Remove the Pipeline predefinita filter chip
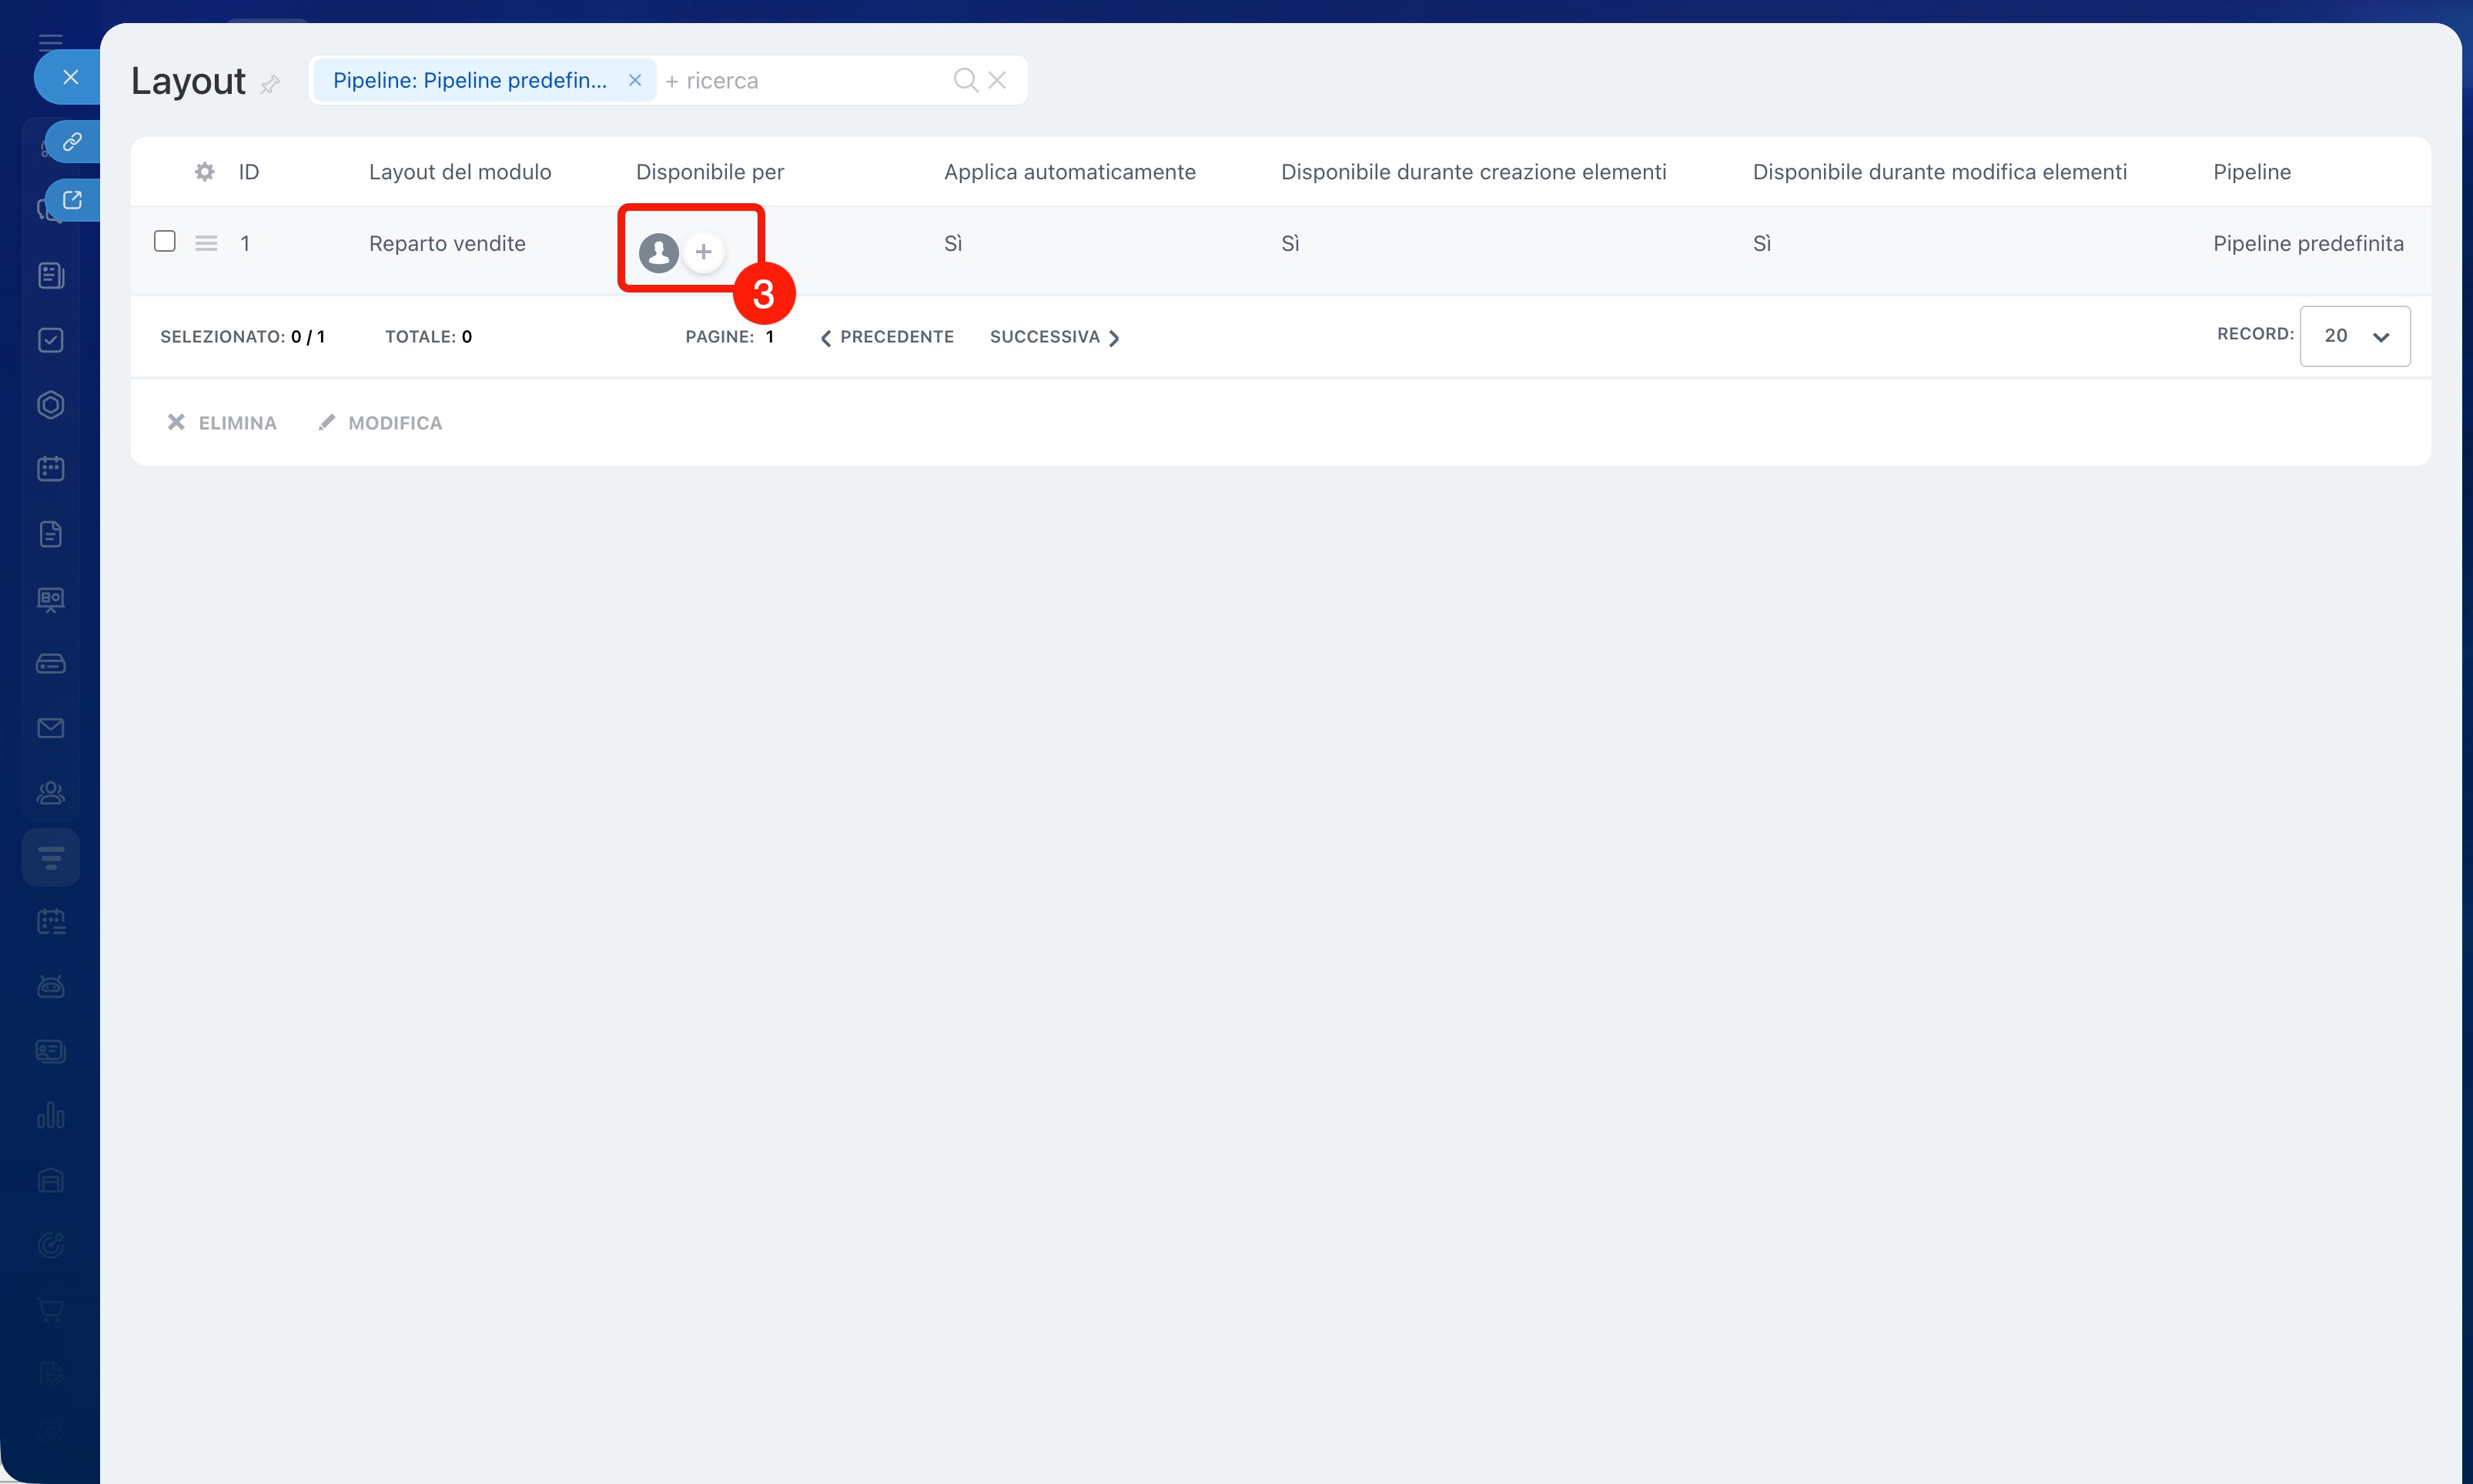Viewport: 2473px width, 1484px height. coord(635,80)
